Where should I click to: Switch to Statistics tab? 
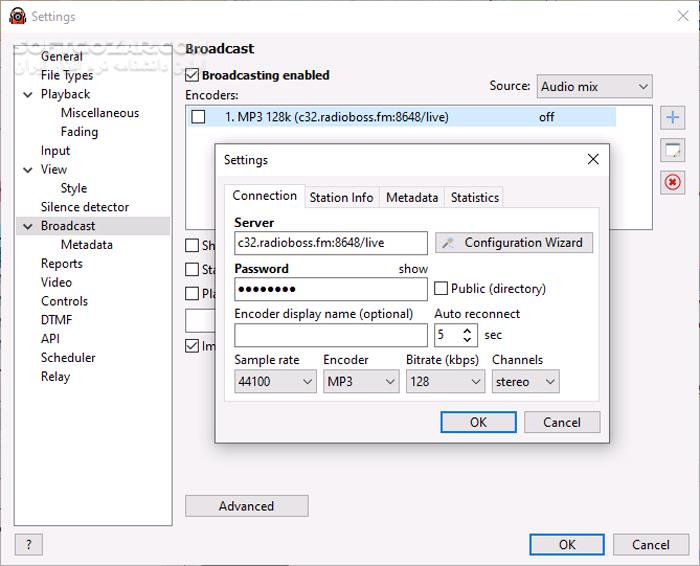pos(475,197)
